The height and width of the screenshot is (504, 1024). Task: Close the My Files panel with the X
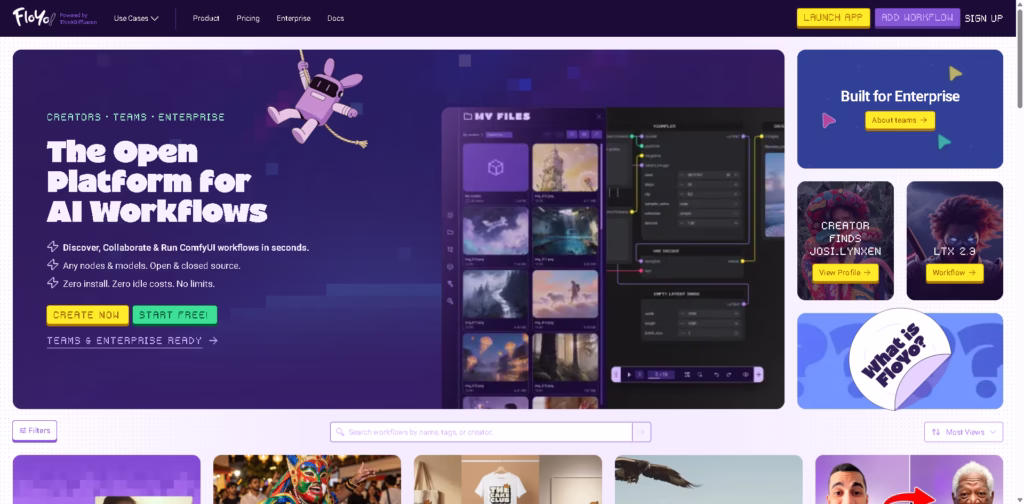598,117
